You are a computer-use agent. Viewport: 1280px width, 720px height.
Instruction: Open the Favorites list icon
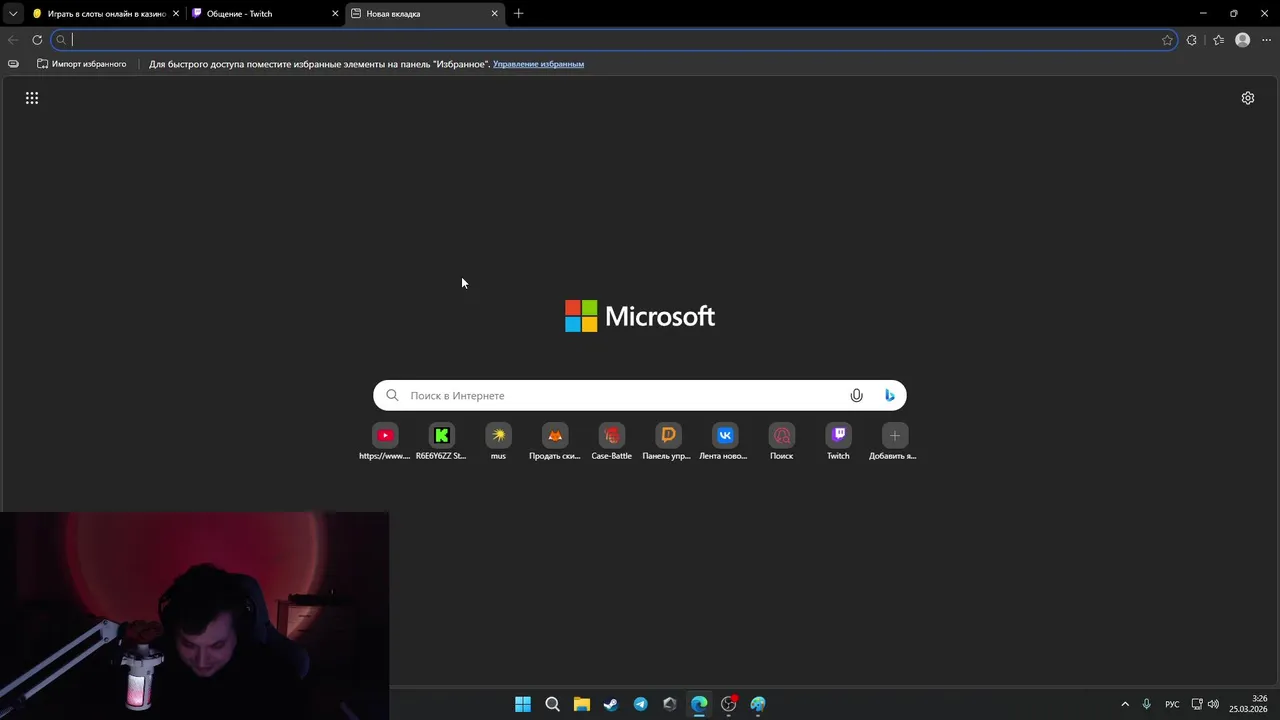(x=1218, y=40)
